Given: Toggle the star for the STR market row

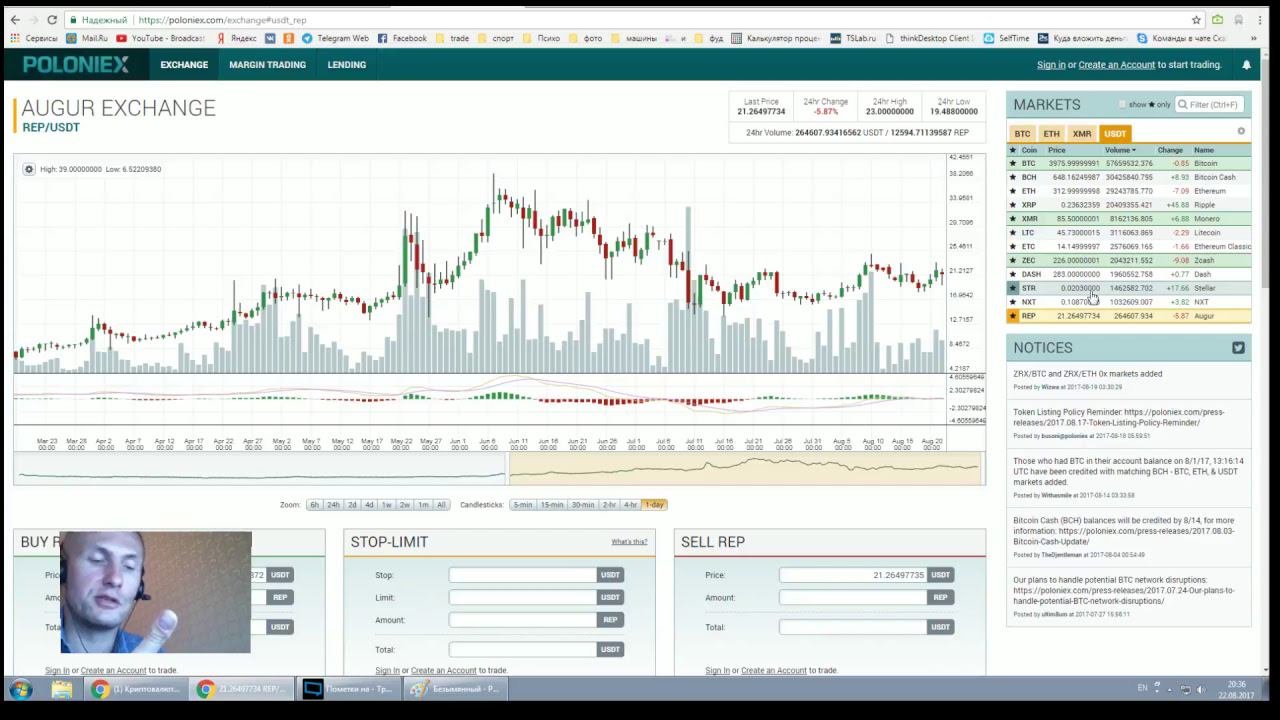Looking at the screenshot, I should pos(1013,288).
